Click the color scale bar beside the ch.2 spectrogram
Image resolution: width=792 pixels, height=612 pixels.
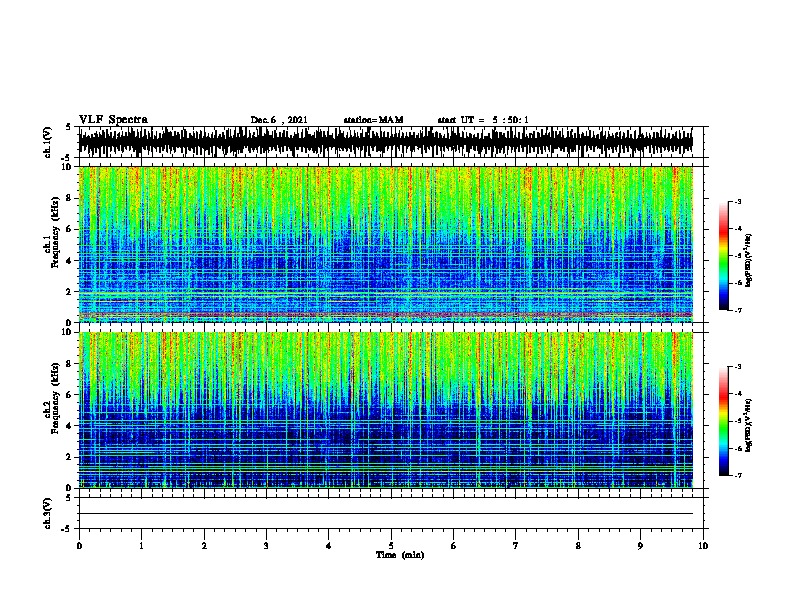[x=724, y=421]
